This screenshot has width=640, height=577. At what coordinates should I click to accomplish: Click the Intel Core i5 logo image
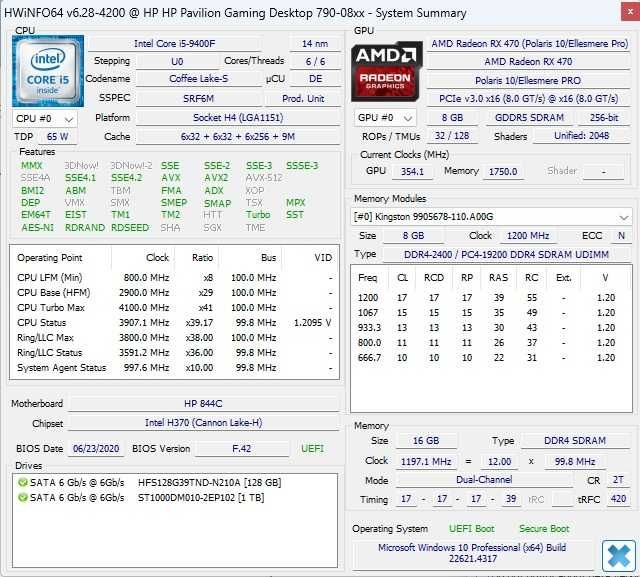(x=48, y=71)
